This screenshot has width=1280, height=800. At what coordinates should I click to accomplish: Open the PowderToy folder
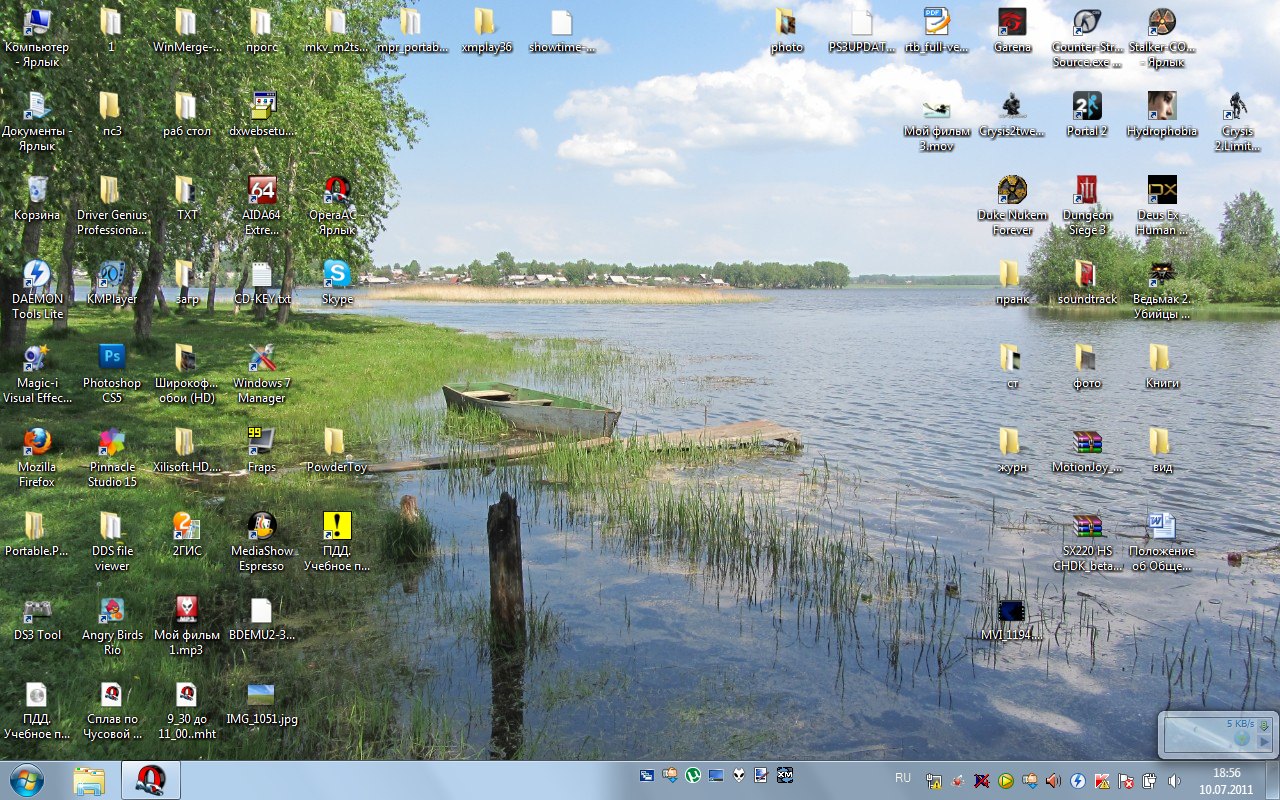pos(337,450)
